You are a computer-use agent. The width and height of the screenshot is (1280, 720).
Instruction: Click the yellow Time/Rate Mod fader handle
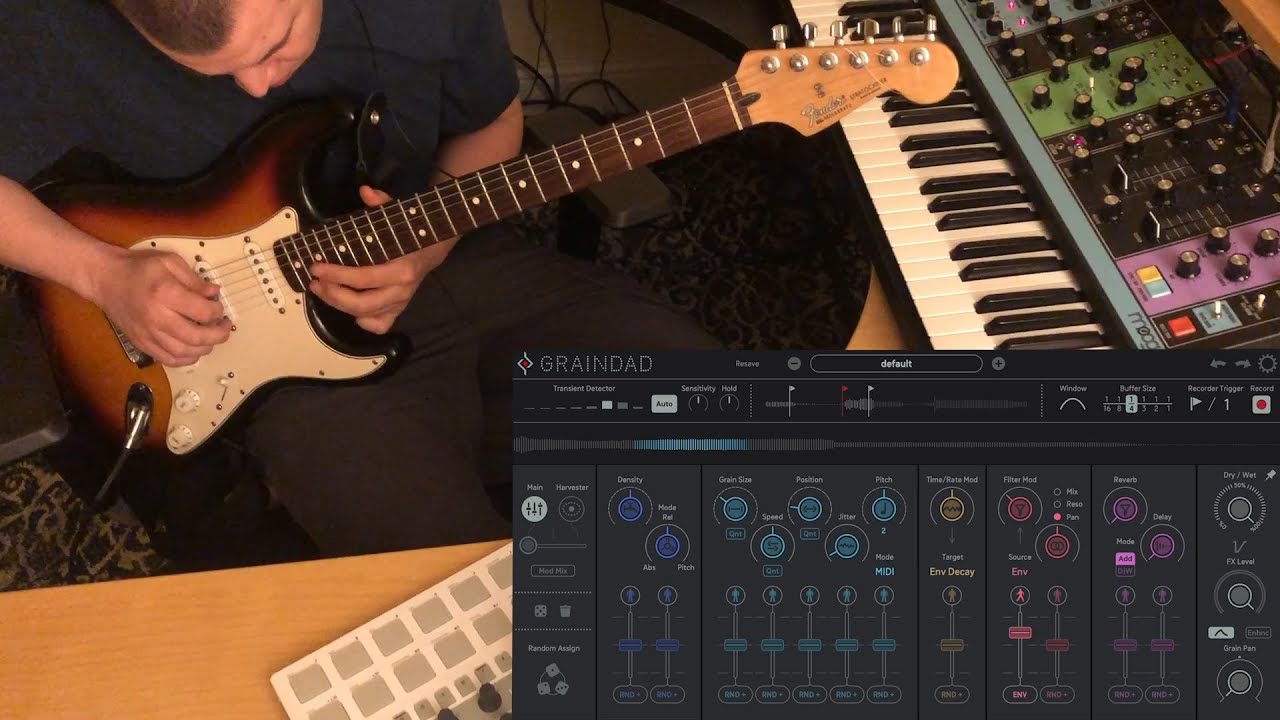tap(952, 646)
